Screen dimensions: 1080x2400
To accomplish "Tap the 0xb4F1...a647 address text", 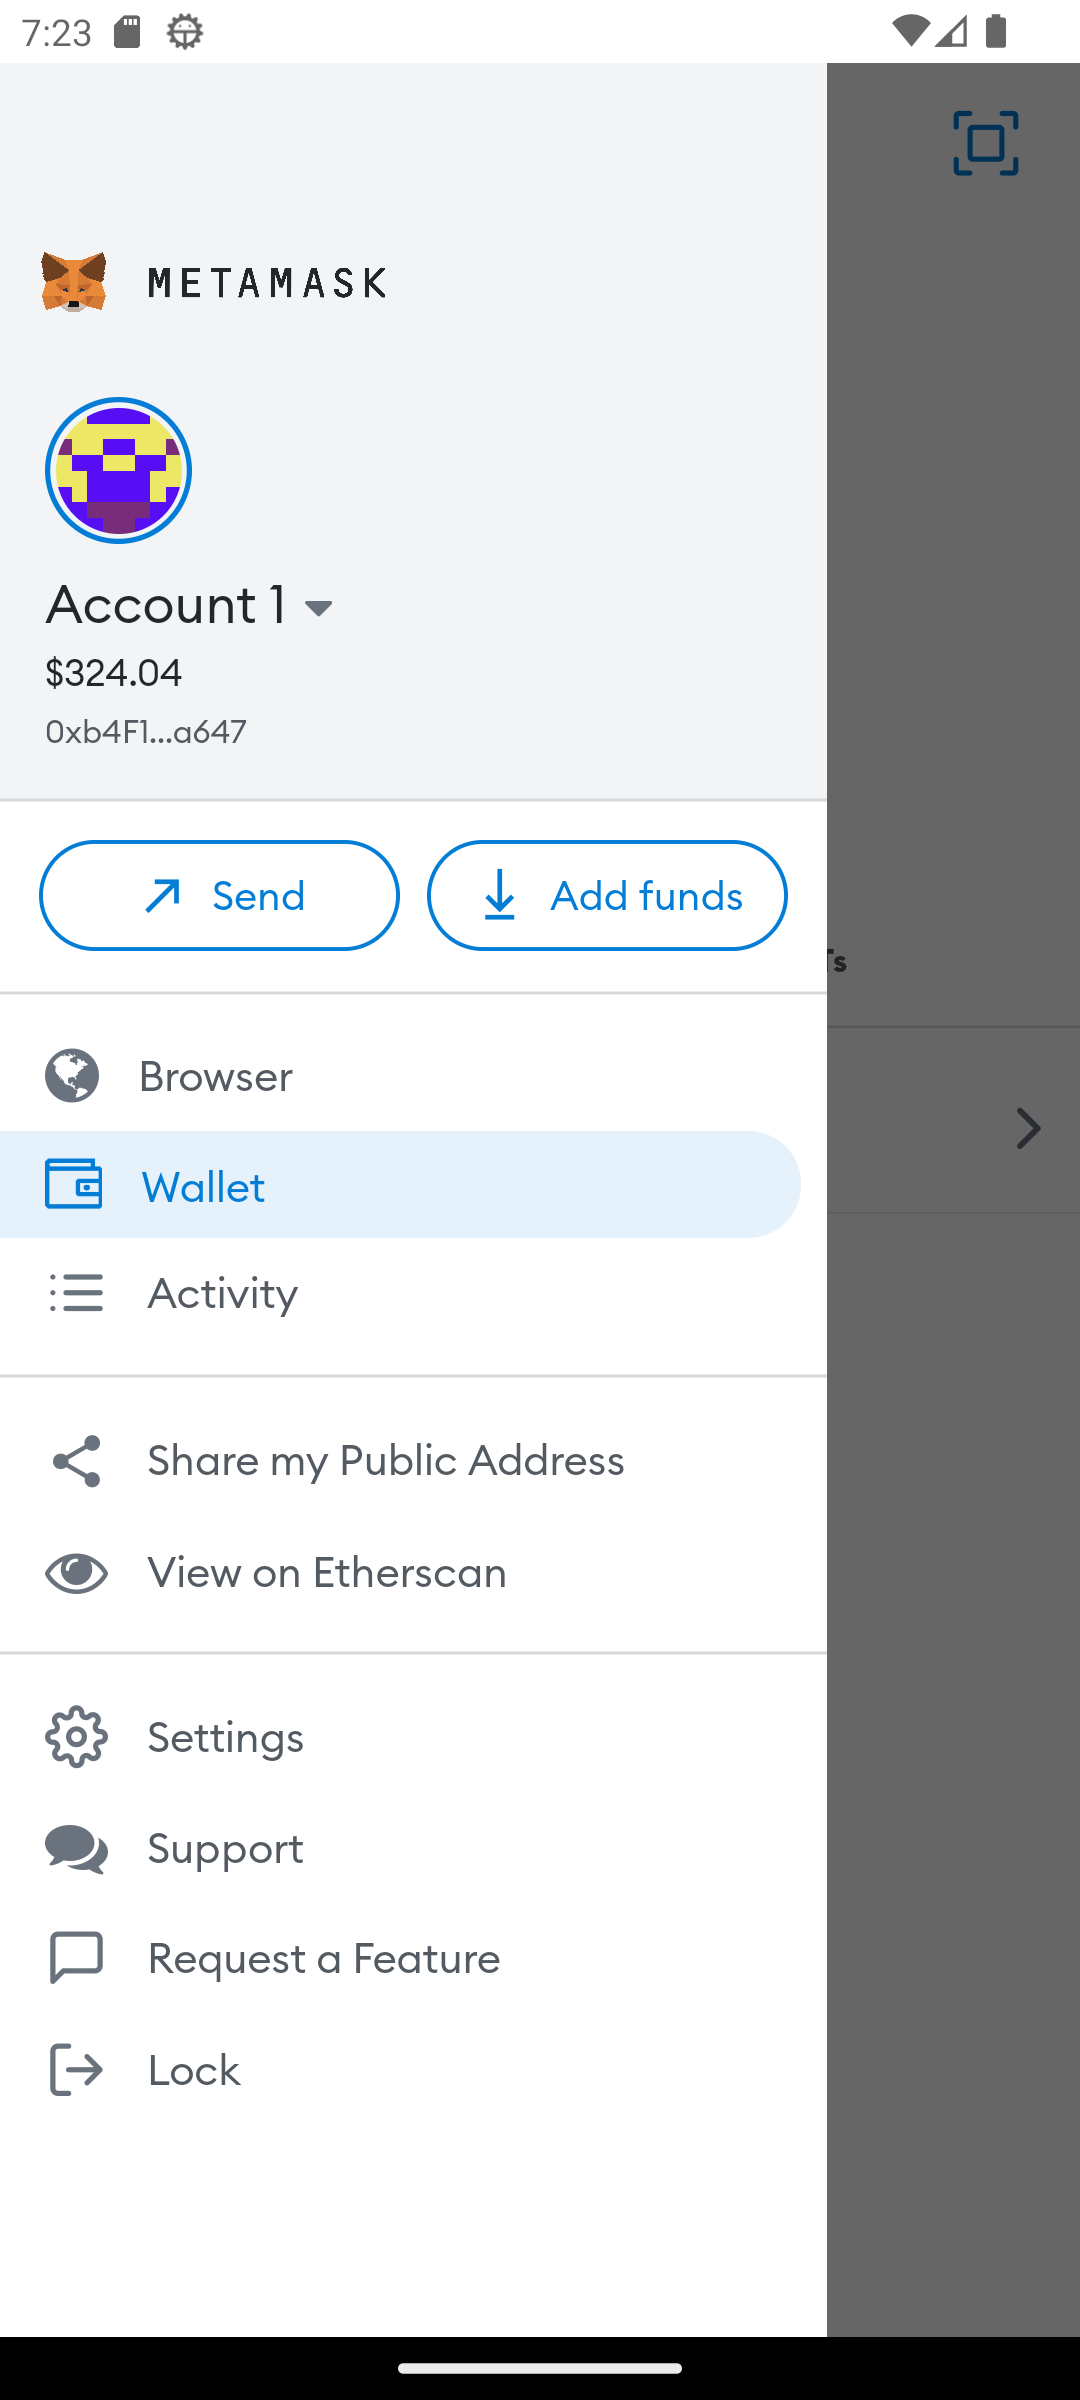I will coord(146,732).
